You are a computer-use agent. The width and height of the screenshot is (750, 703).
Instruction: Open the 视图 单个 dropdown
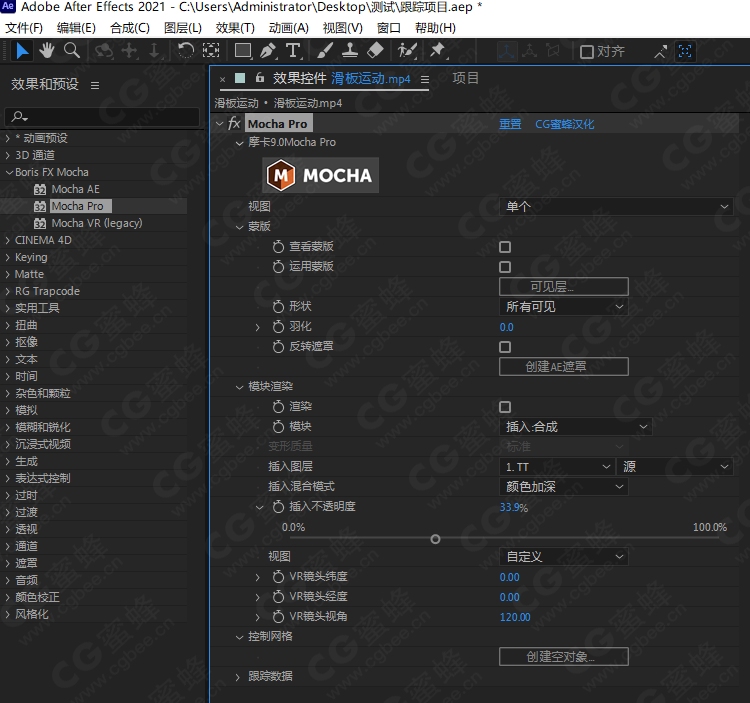click(616, 207)
